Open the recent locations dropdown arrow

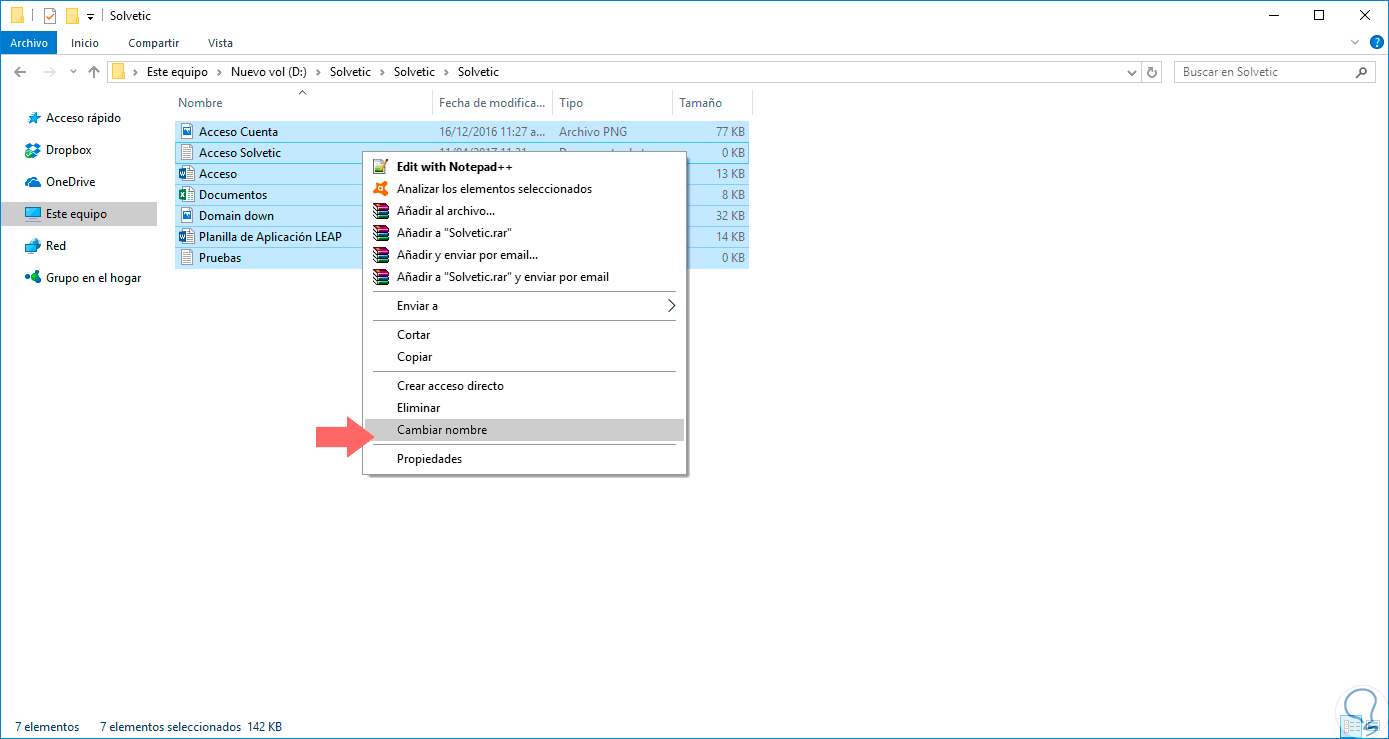coord(73,72)
